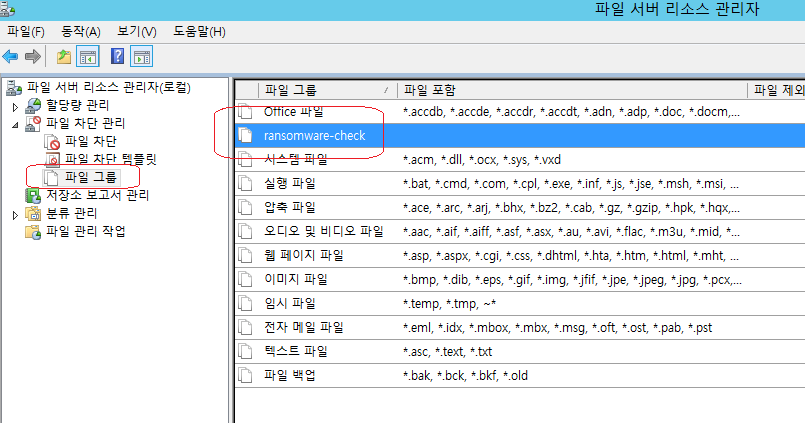Image resolution: width=805 pixels, height=423 pixels.
Task: Expand the 분류 관리 tree node
Action: click(15, 215)
